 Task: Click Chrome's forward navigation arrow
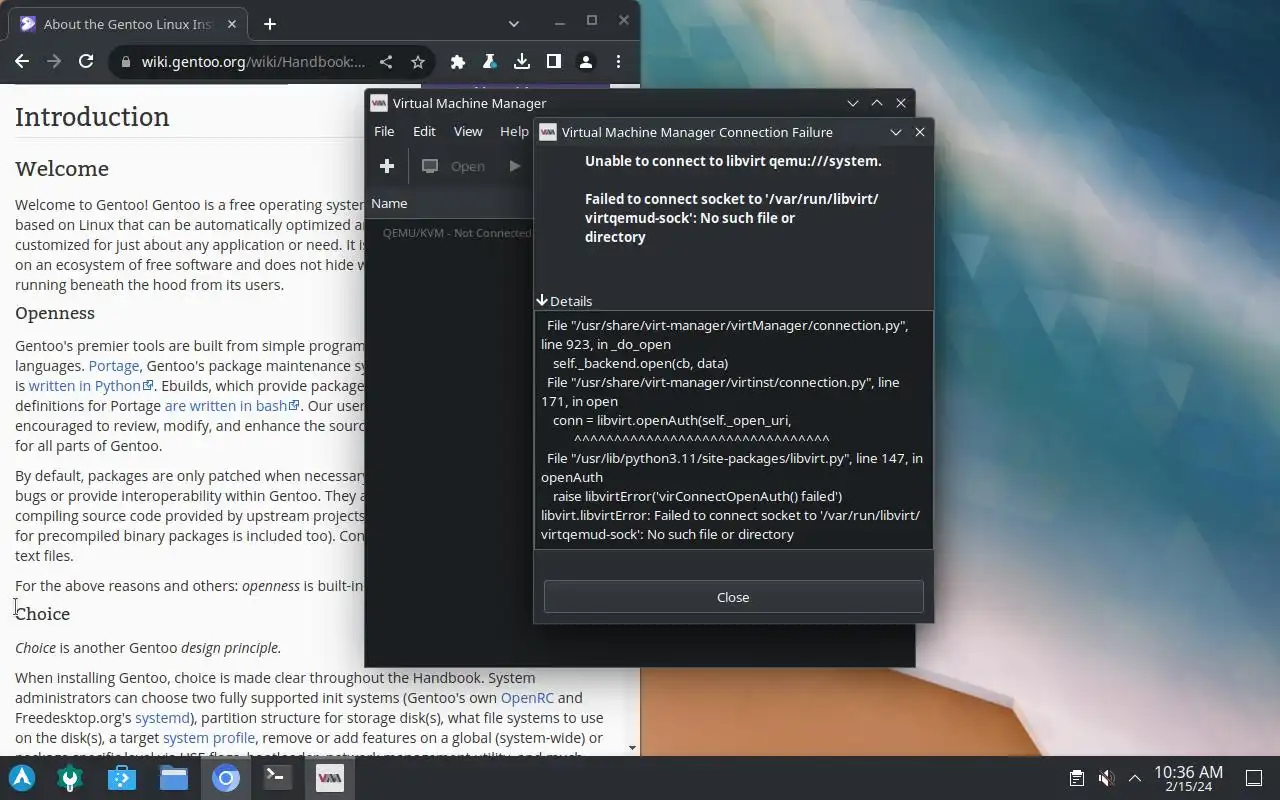click(54, 61)
